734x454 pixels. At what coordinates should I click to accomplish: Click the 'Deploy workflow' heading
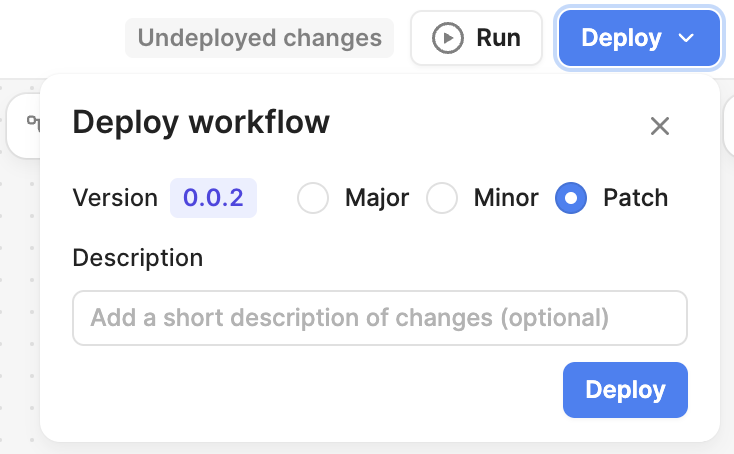coord(201,123)
